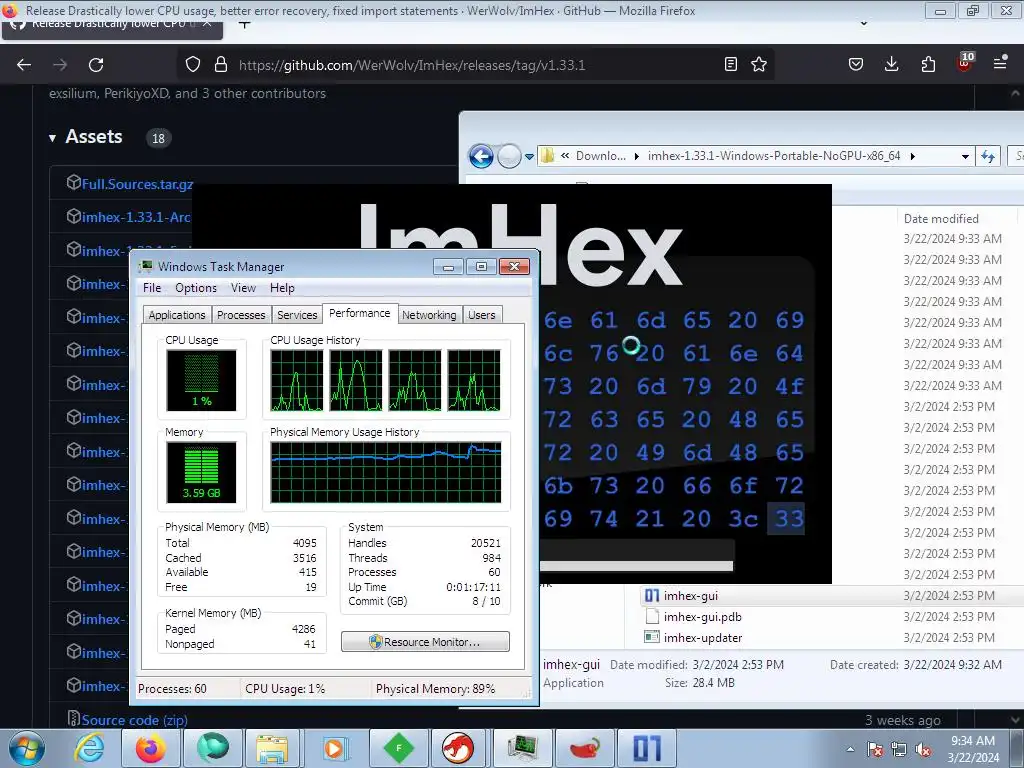Toggle Firefox reader view icon

[x=731, y=64]
